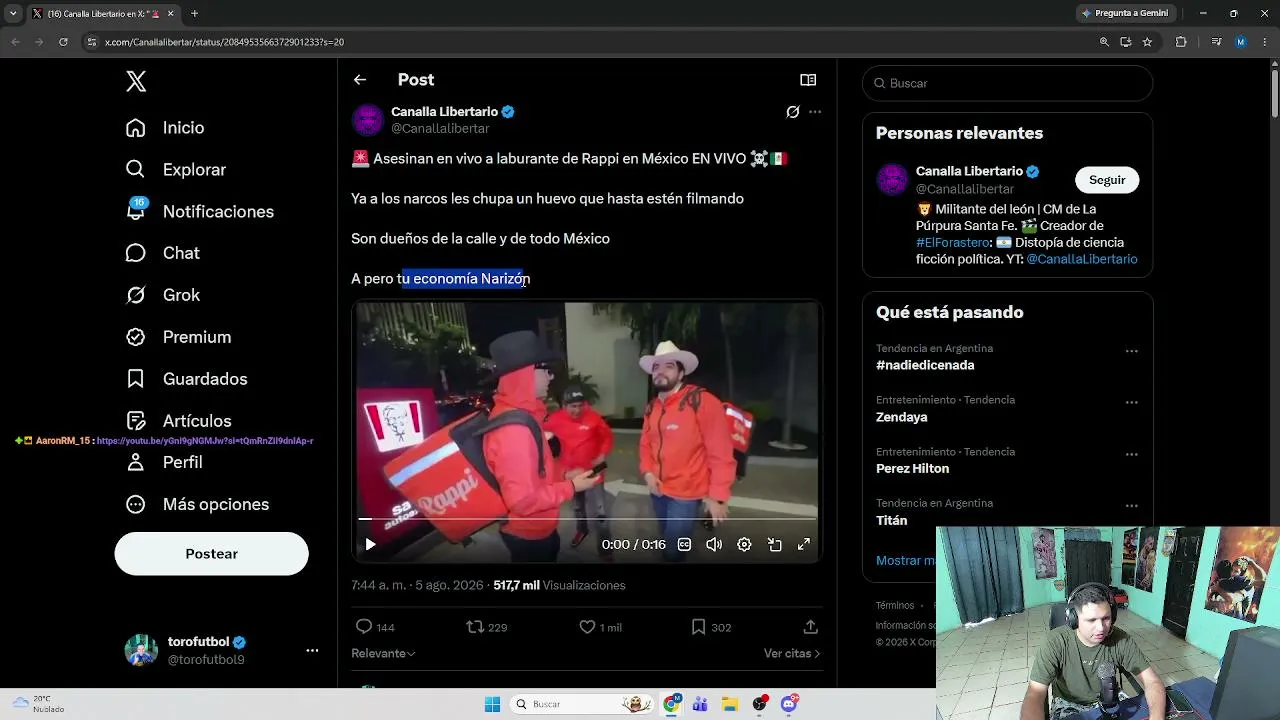Image resolution: width=1280 pixels, height=720 pixels.
Task: Expand the Relevante replies sort dropdown
Action: pyautogui.click(x=383, y=653)
